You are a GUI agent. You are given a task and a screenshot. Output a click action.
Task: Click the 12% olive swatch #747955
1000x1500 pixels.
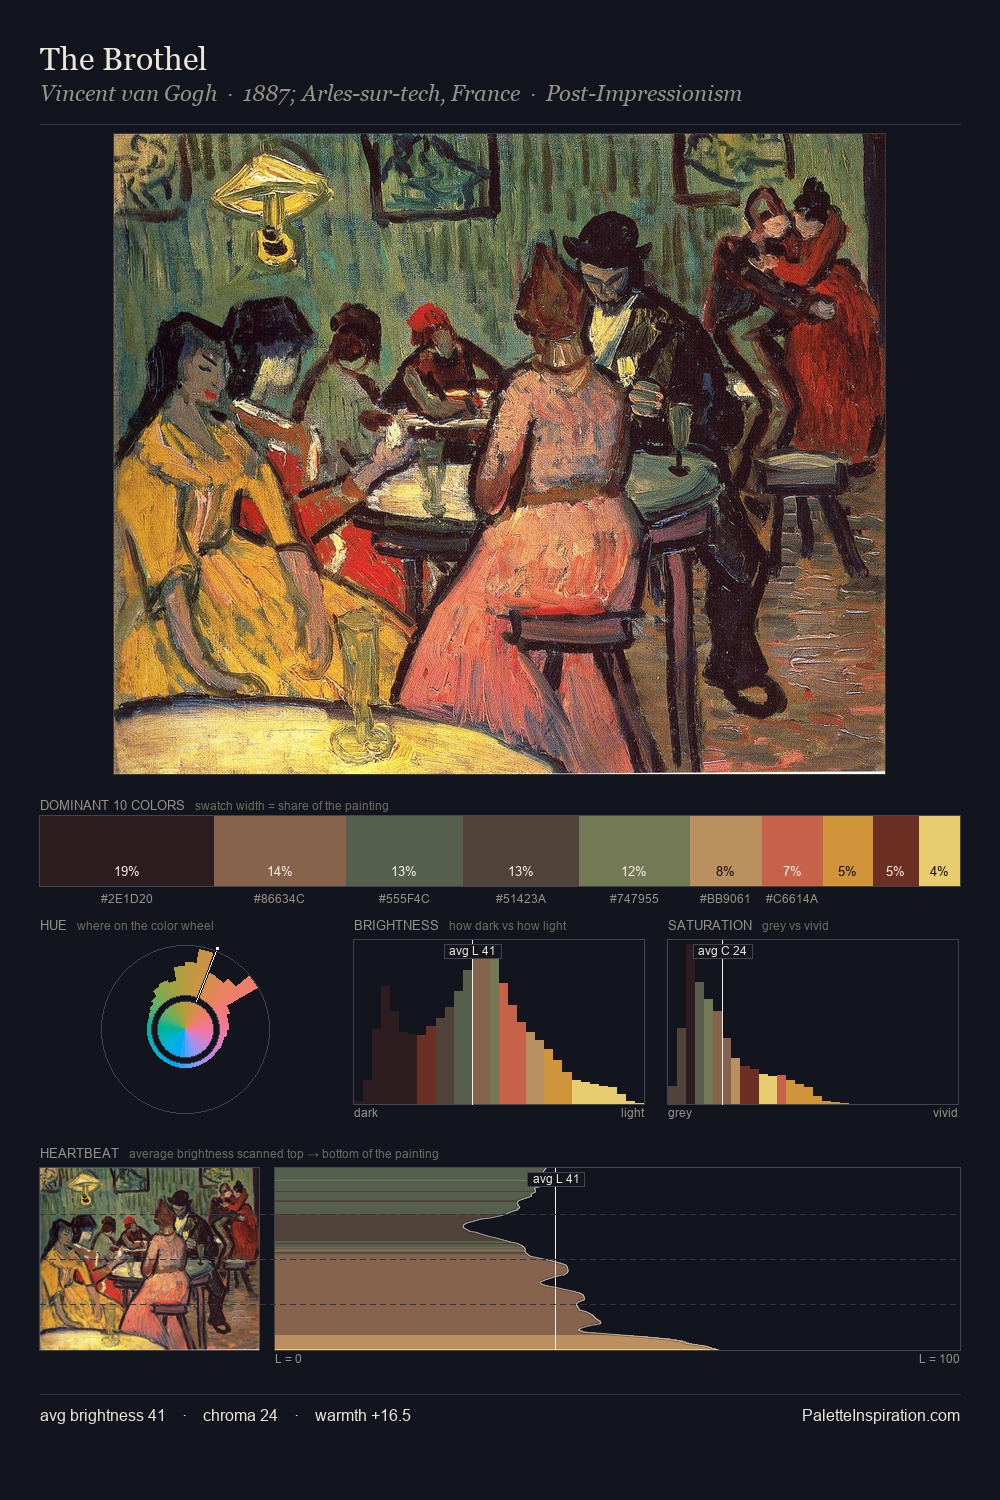click(x=634, y=851)
